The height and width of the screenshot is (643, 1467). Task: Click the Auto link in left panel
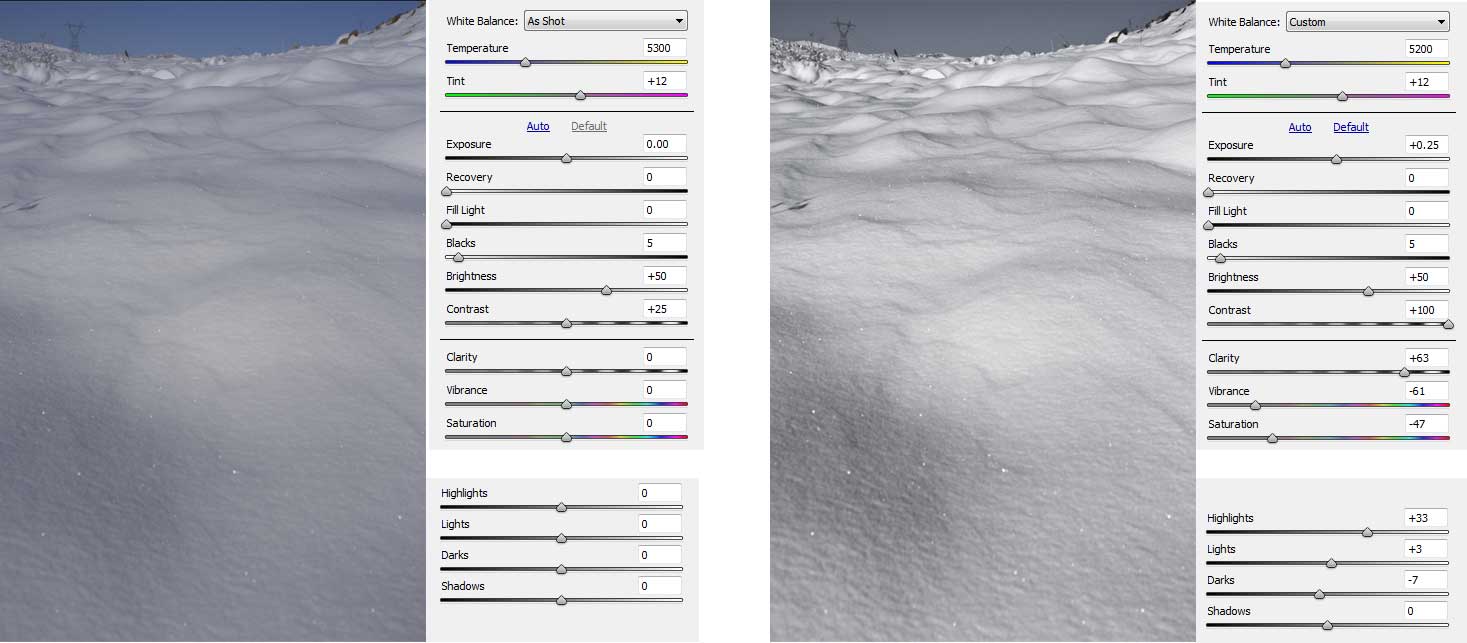coord(538,126)
